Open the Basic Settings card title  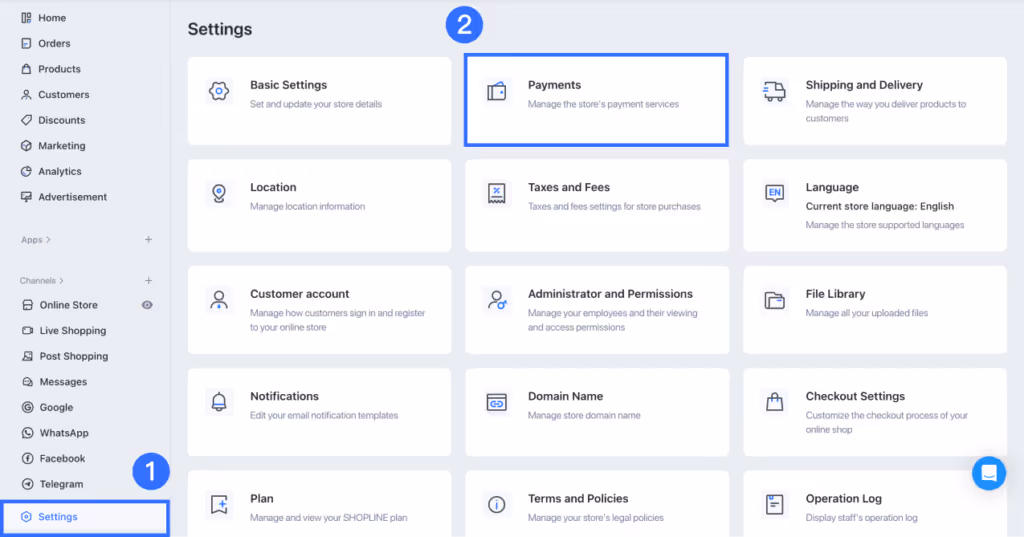click(x=289, y=85)
